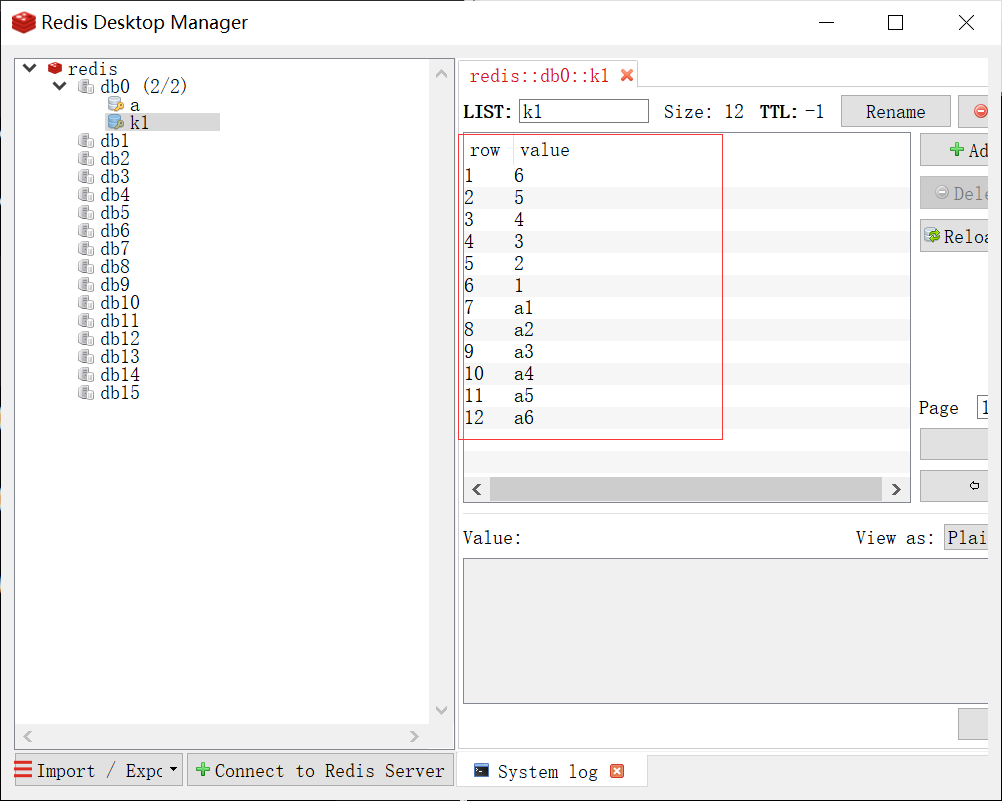Image resolution: width=1002 pixels, height=801 pixels.
Task: Click inside the Value text area
Action: 725,631
